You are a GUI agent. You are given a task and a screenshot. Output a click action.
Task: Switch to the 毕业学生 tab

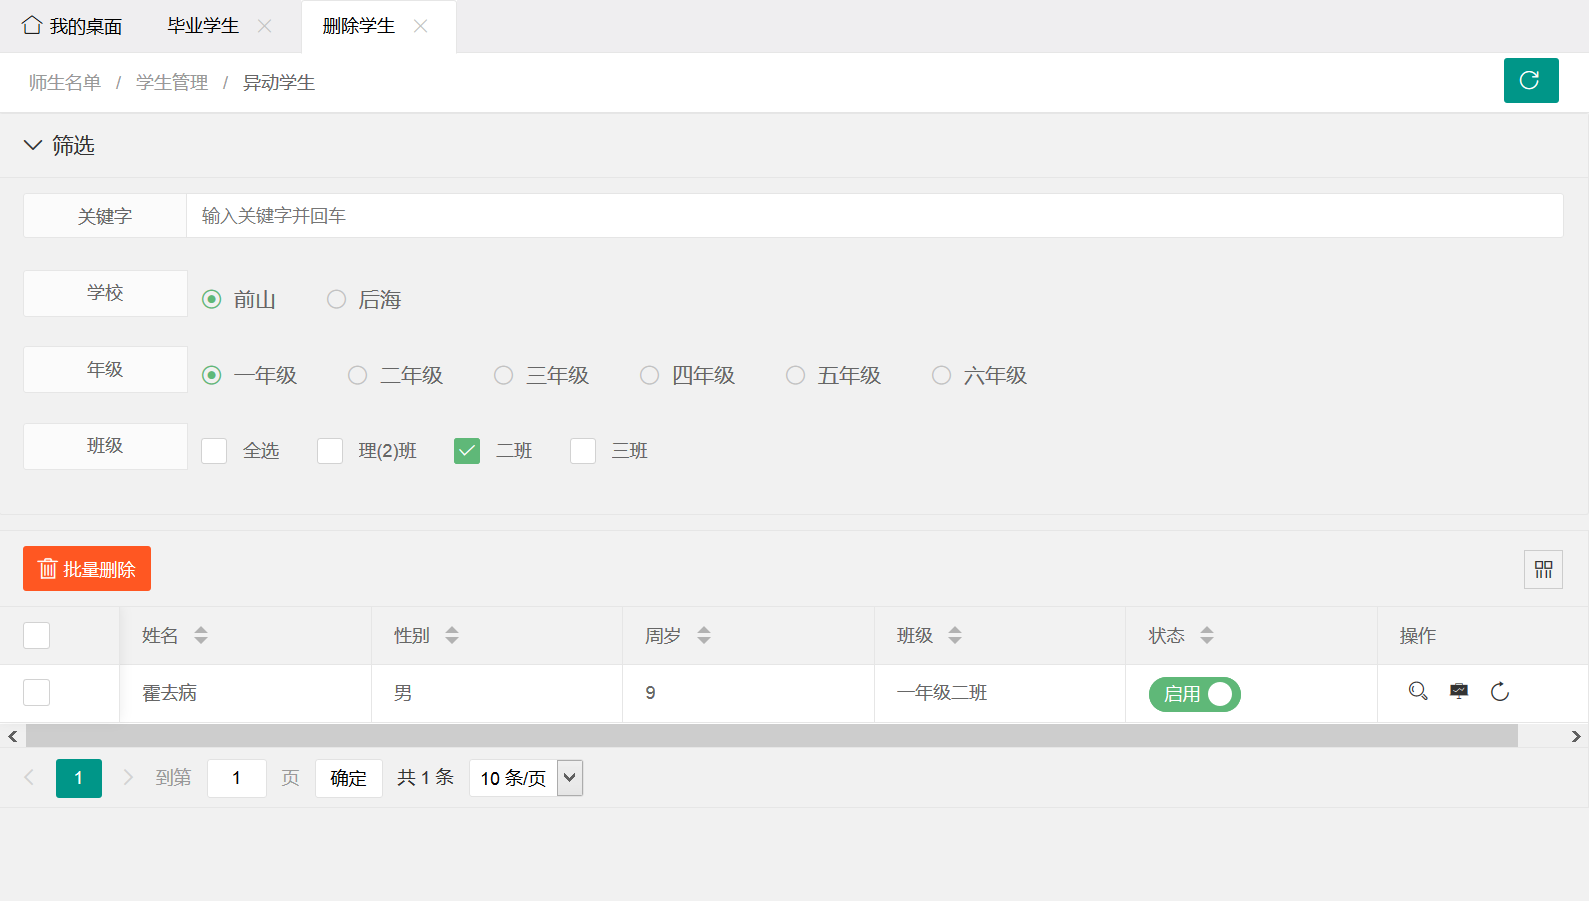click(x=203, y=26)
